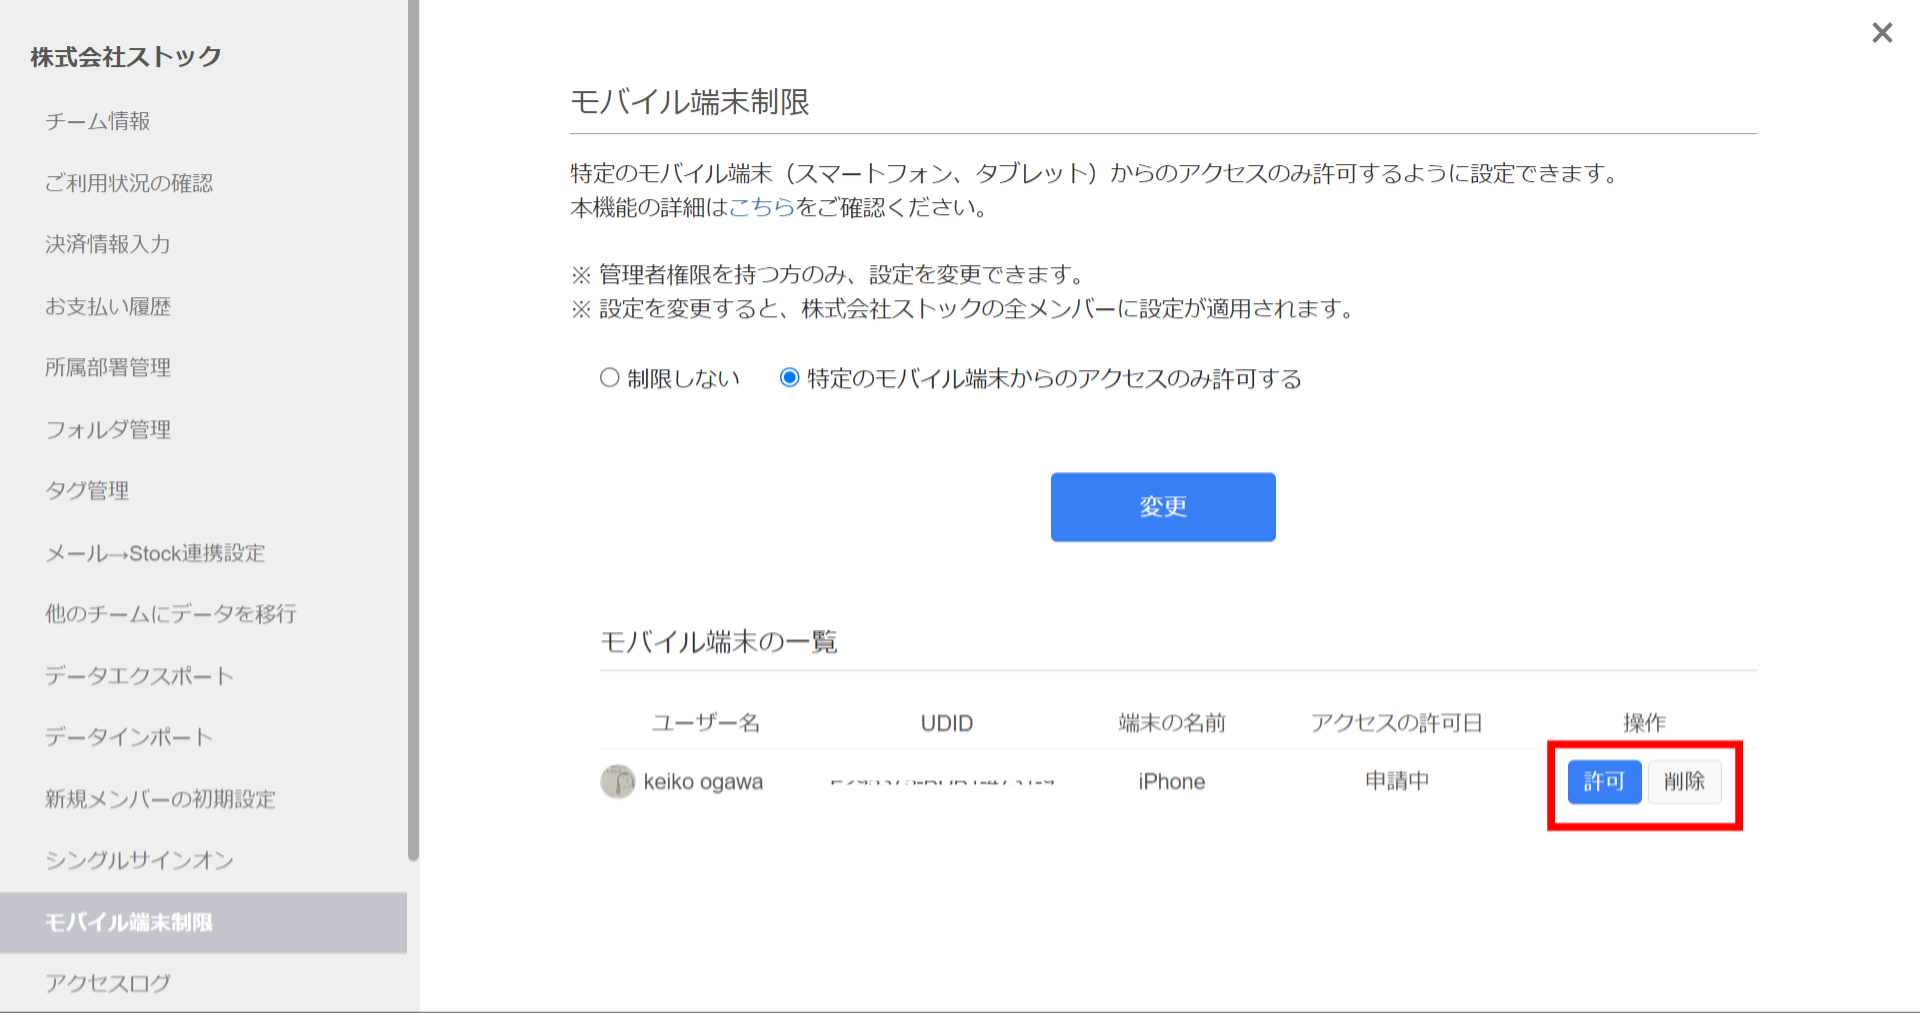Select 特定のモバイル端末からのアクセスのみ許可する option

789,378
